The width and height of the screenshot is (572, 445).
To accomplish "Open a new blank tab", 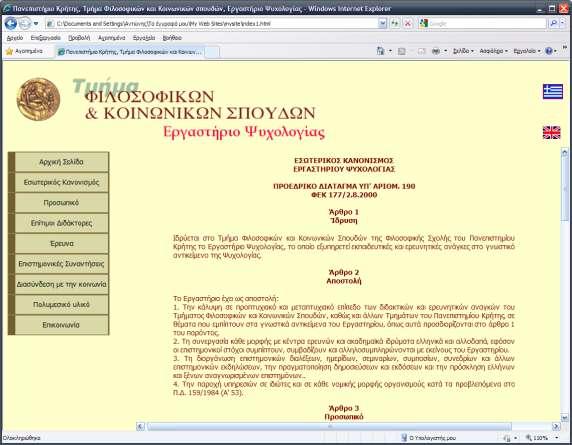I will coord(212,52).
